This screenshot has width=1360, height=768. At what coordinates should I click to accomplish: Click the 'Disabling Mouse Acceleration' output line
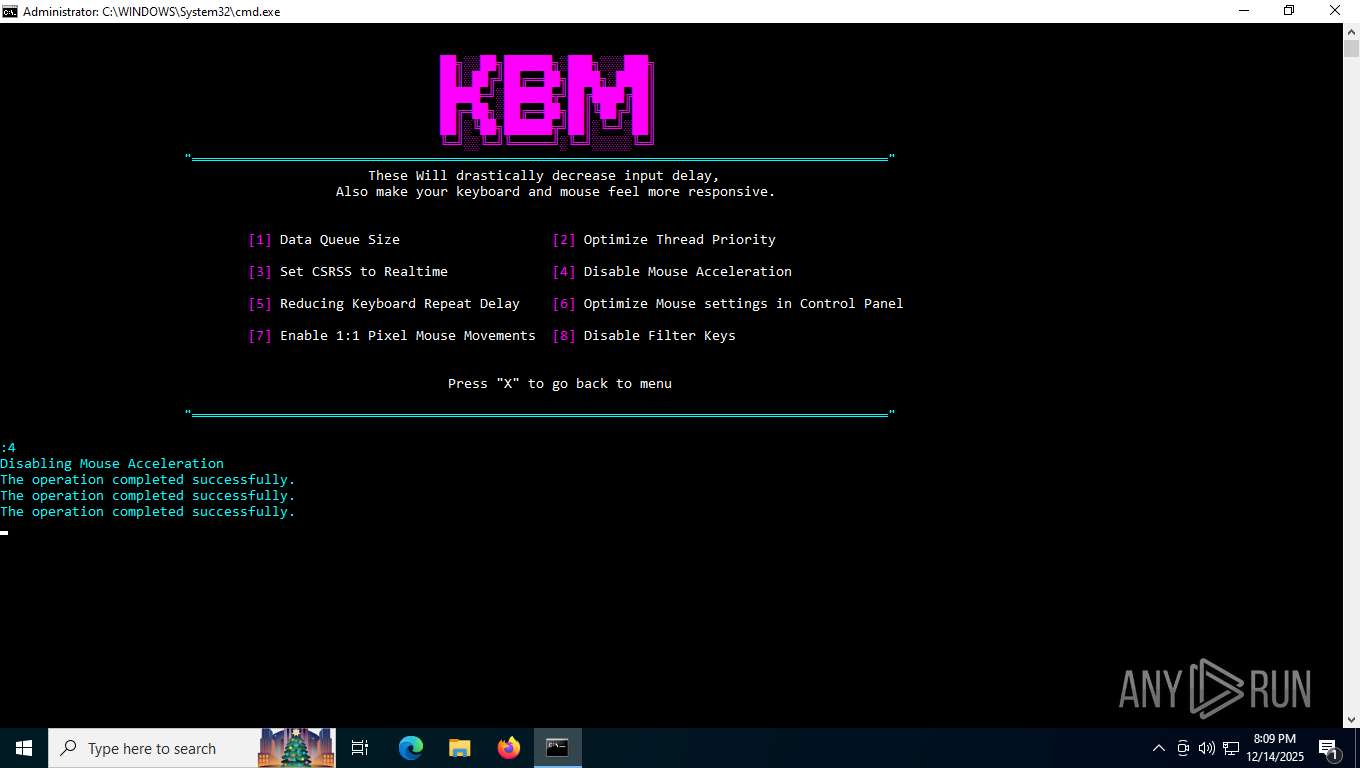tap(112, 464)
